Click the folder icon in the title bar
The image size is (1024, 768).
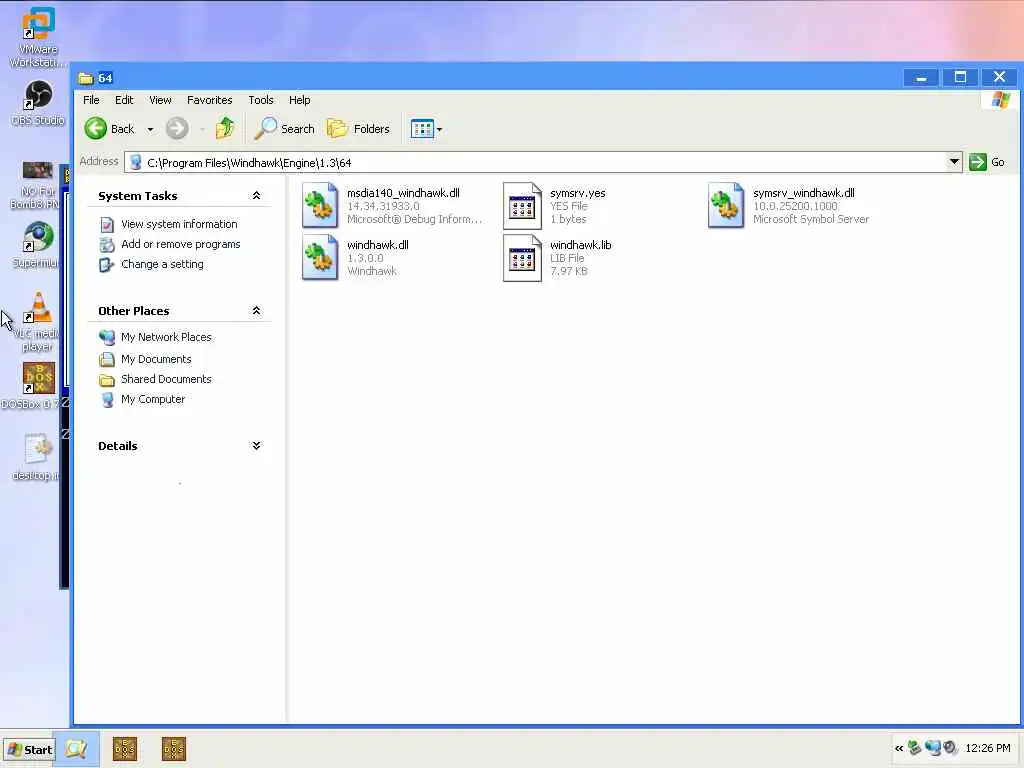[86, 78]
